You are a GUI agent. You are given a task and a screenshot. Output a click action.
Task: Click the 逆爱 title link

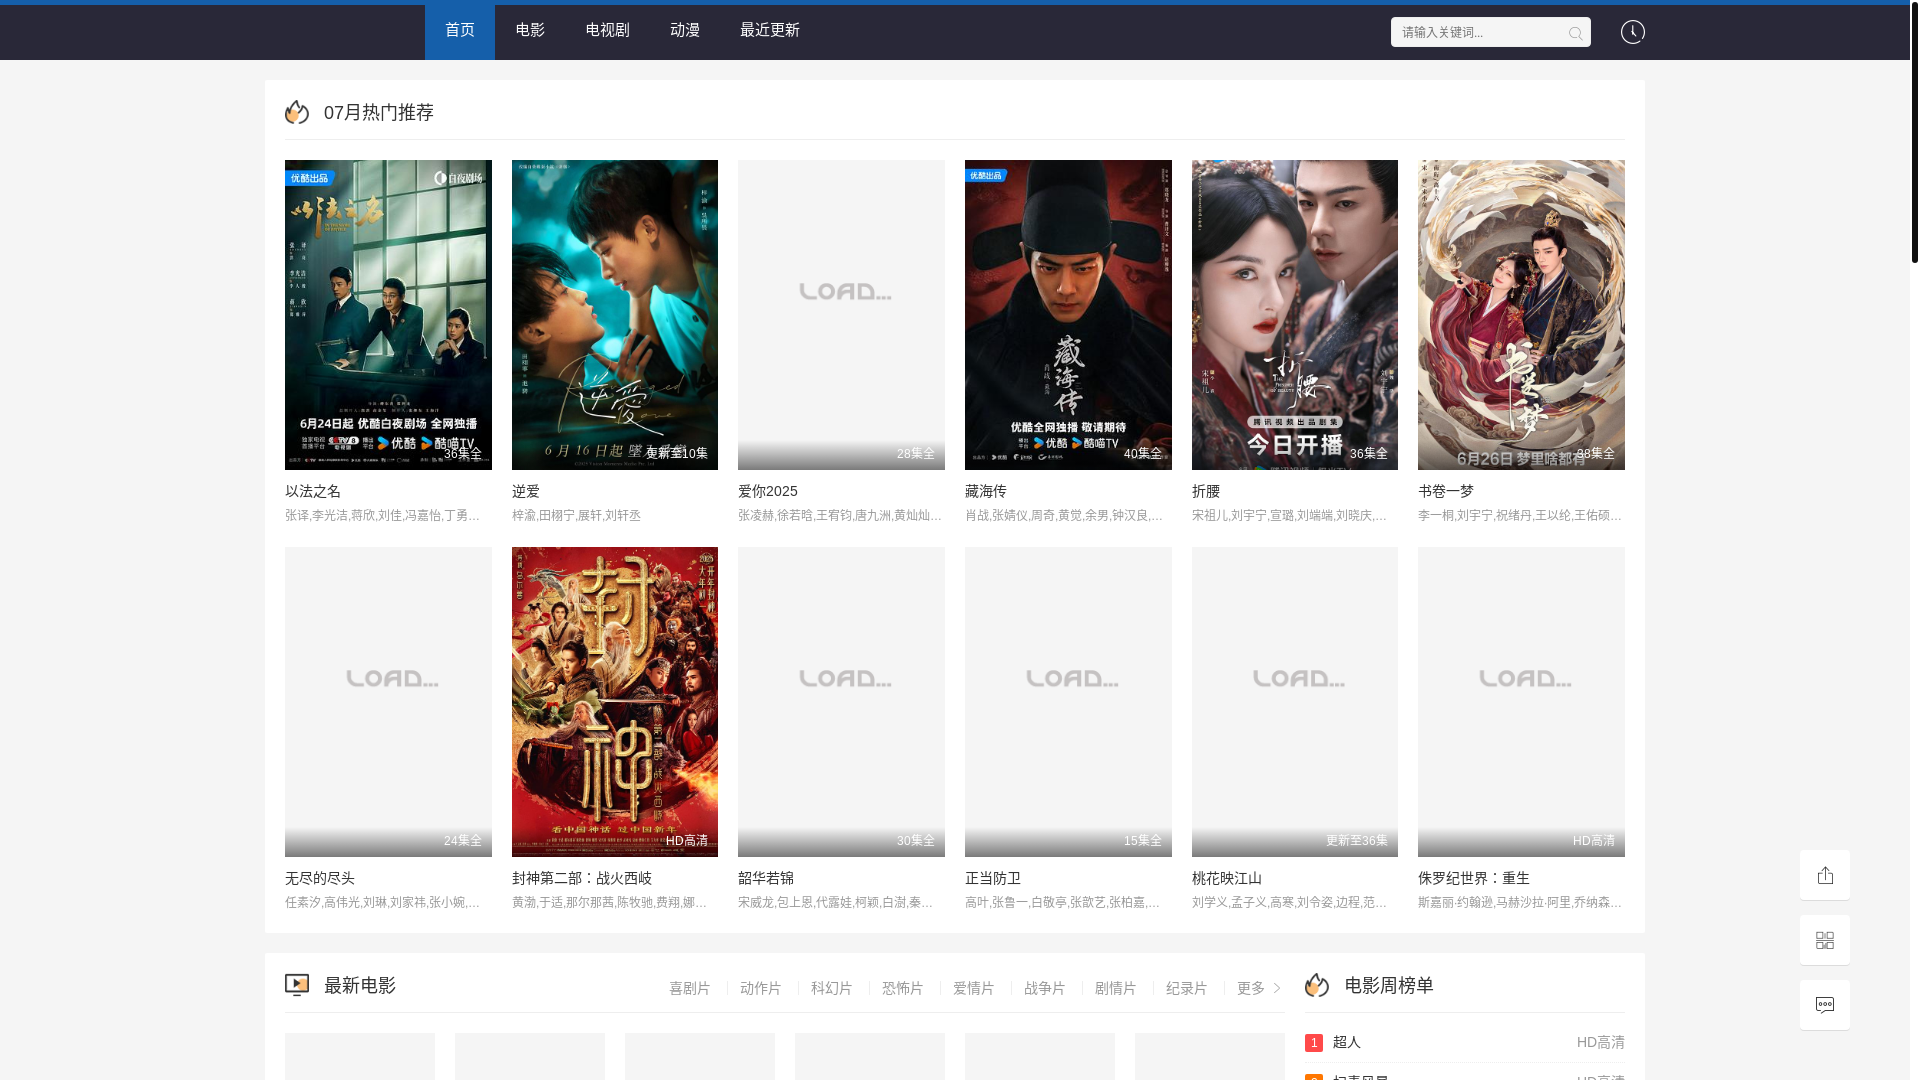pos(526,491)
